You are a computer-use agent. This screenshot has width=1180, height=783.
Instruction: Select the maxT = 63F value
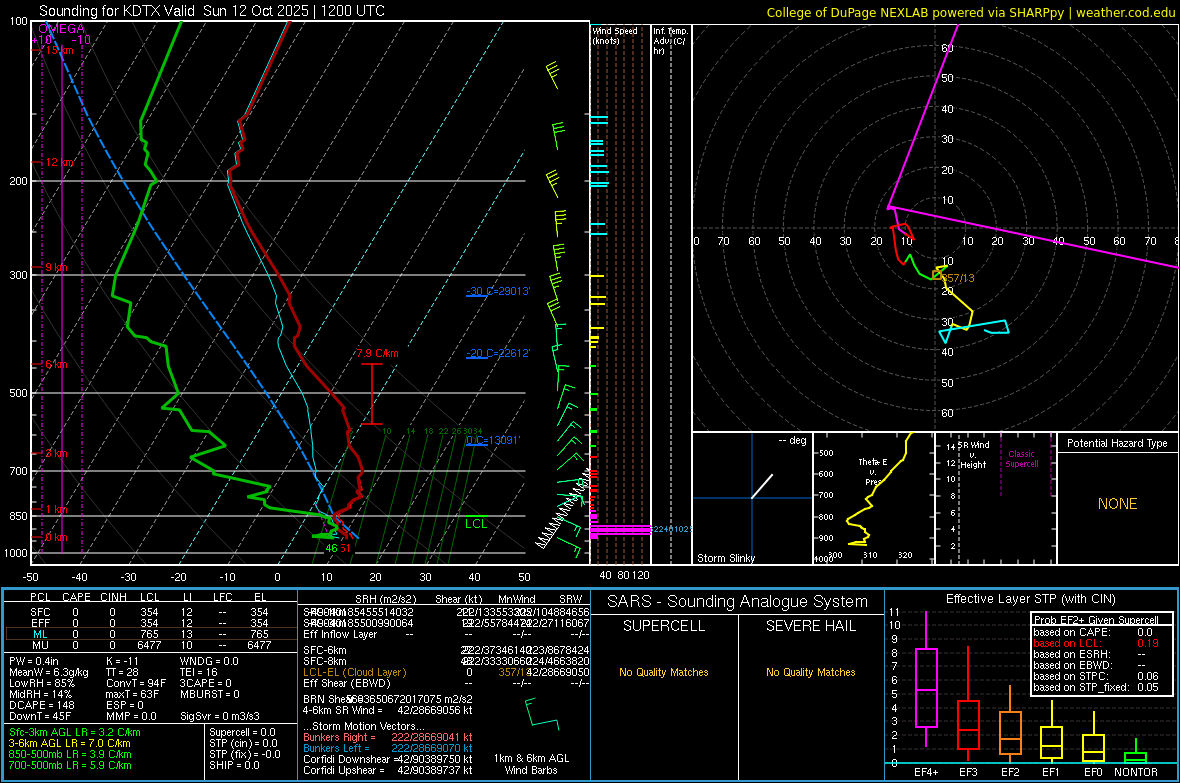coord(135,694)
